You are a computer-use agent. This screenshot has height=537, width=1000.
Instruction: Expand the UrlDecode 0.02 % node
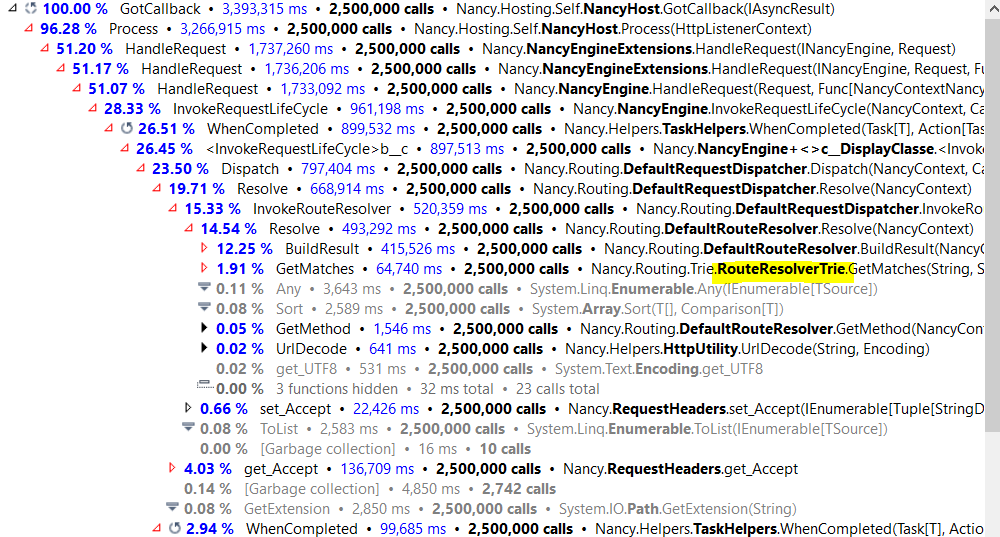204,348
